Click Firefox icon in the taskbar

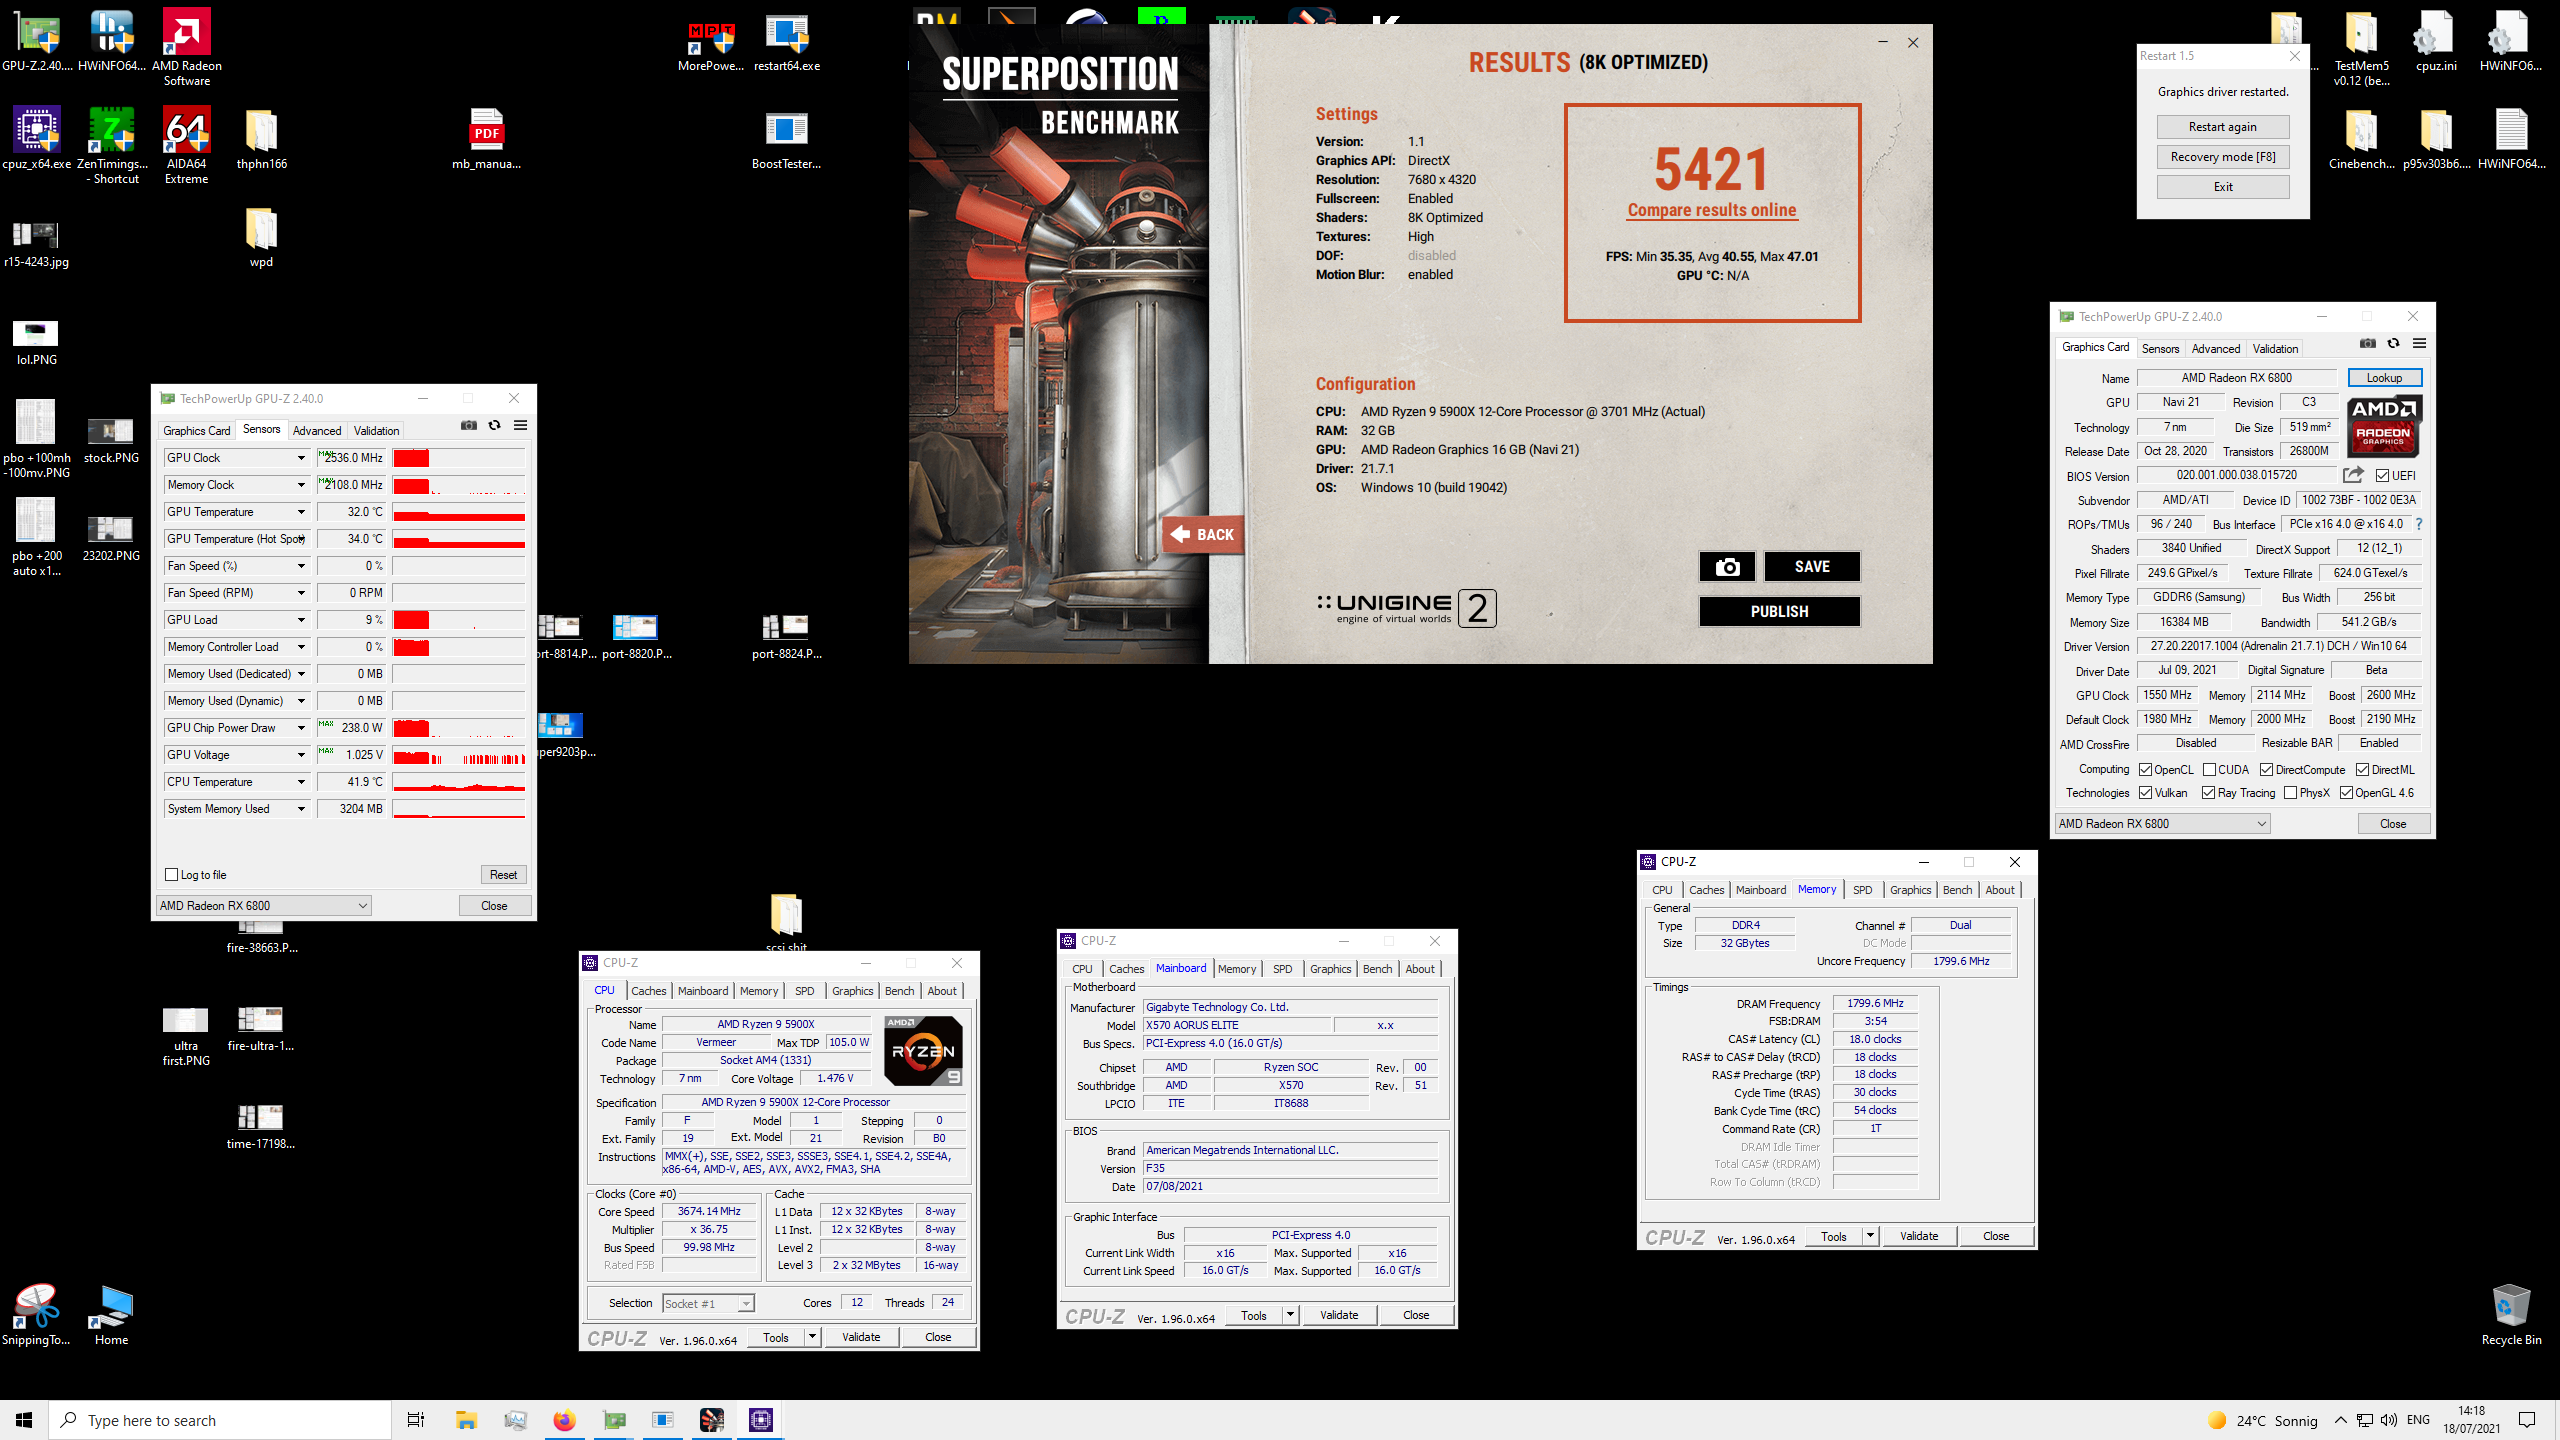point(564,1420)
